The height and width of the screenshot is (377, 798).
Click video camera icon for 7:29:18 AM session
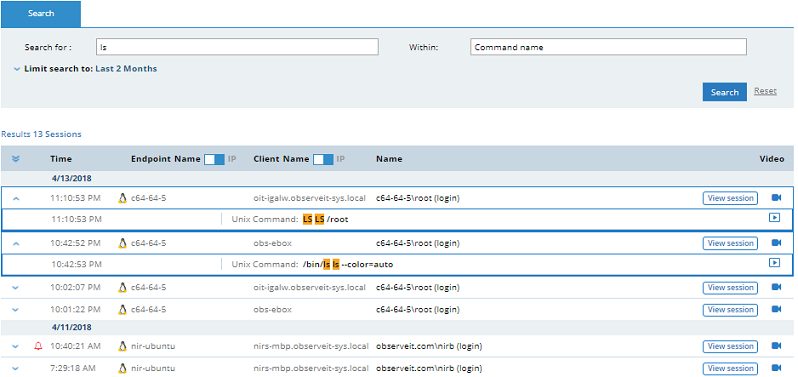pos(776,368)
